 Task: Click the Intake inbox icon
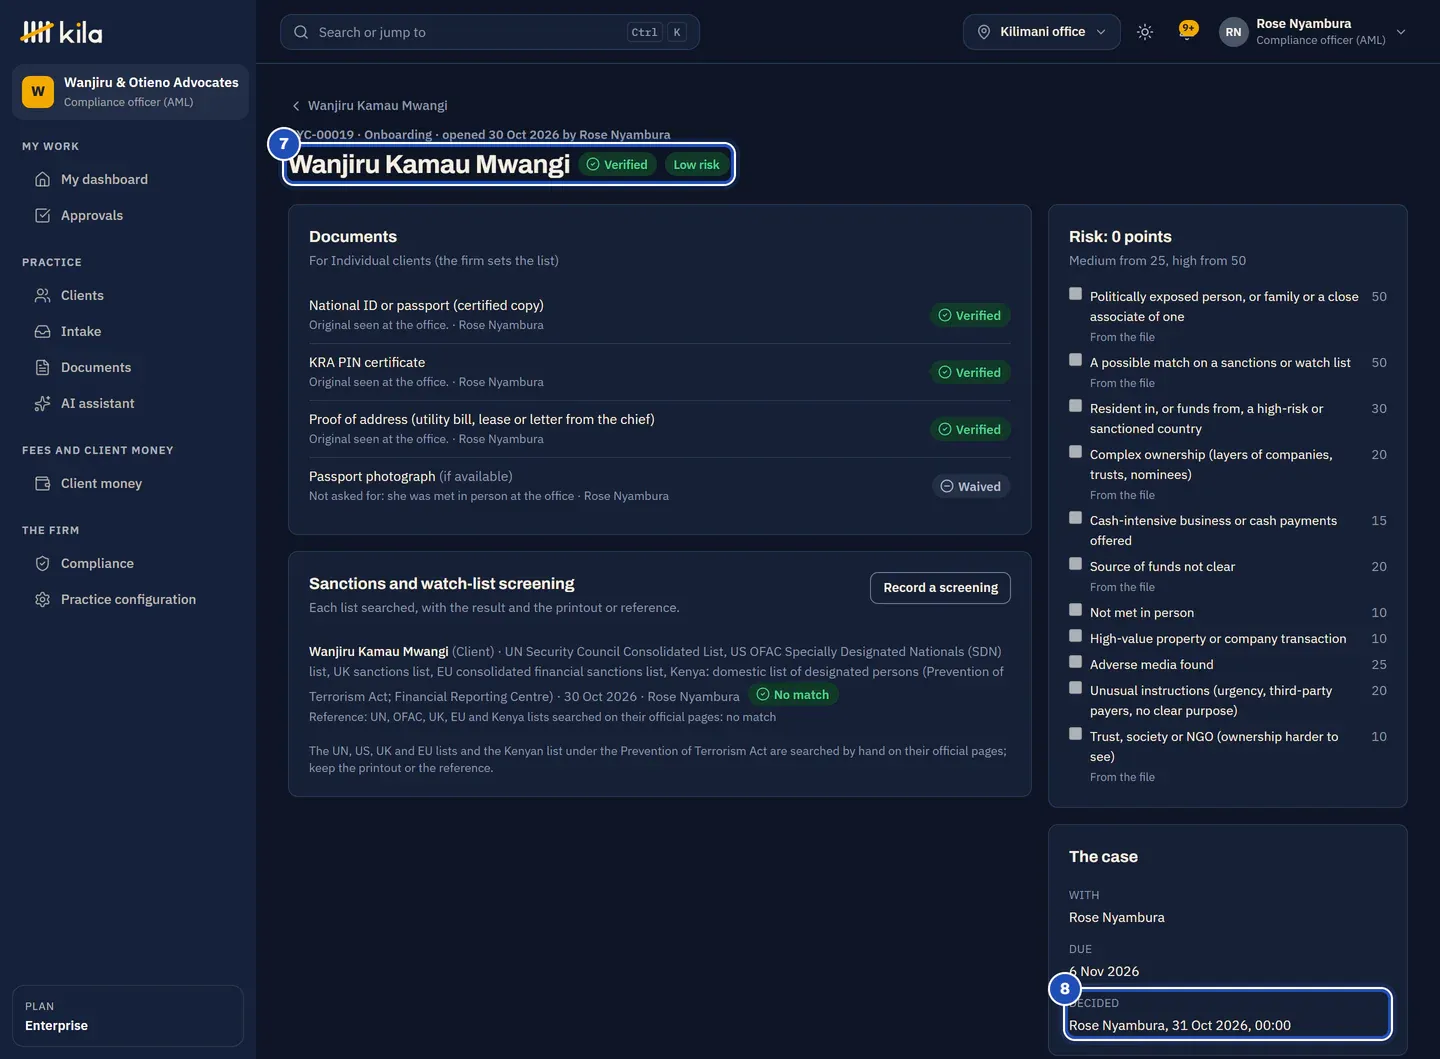coord(42,331)
